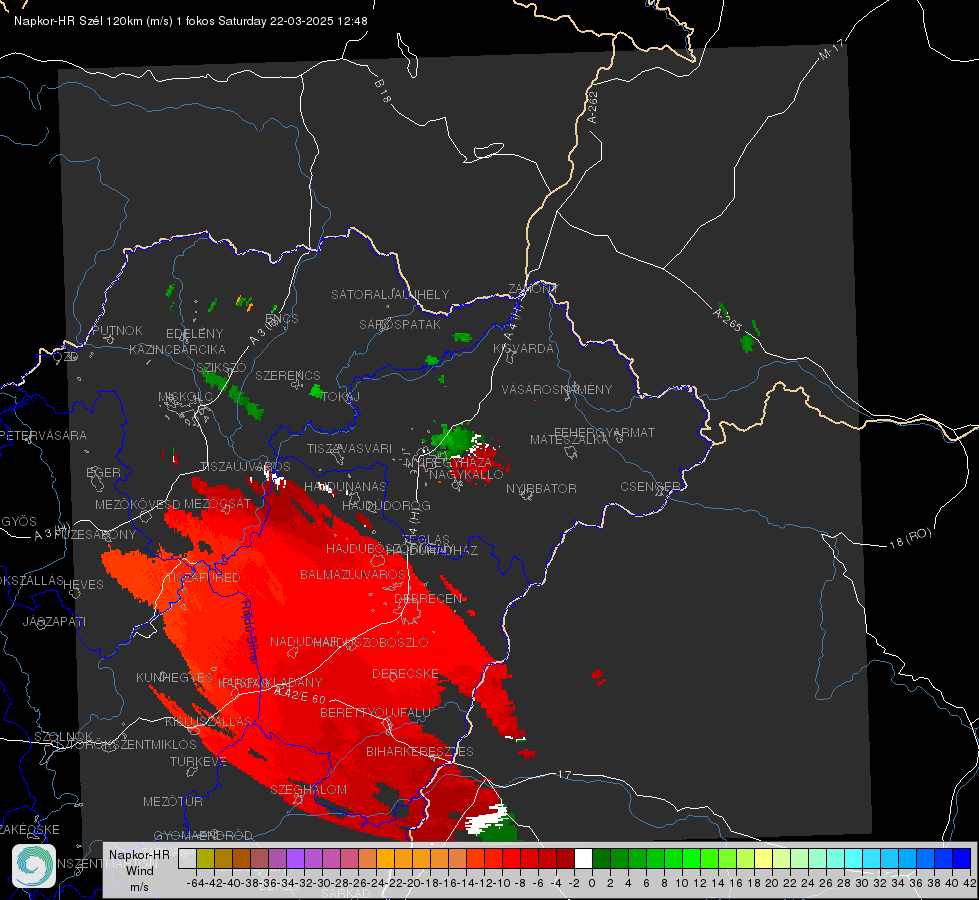Click the PÉTERVÁSÁRA label
The width and height of the screenshot is (979, 900).
43,435
